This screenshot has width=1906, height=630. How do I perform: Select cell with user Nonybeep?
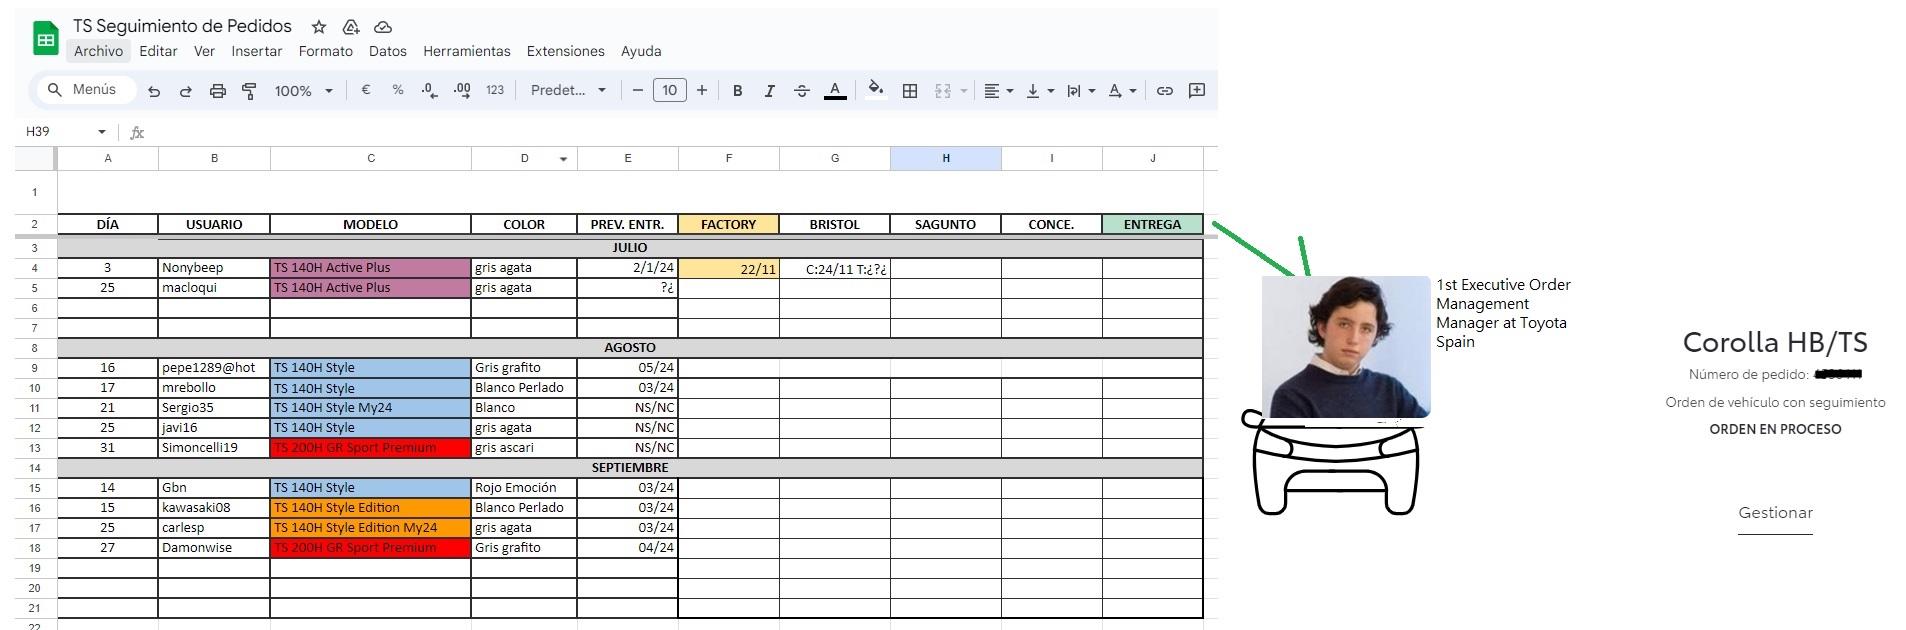pos(214,268)
